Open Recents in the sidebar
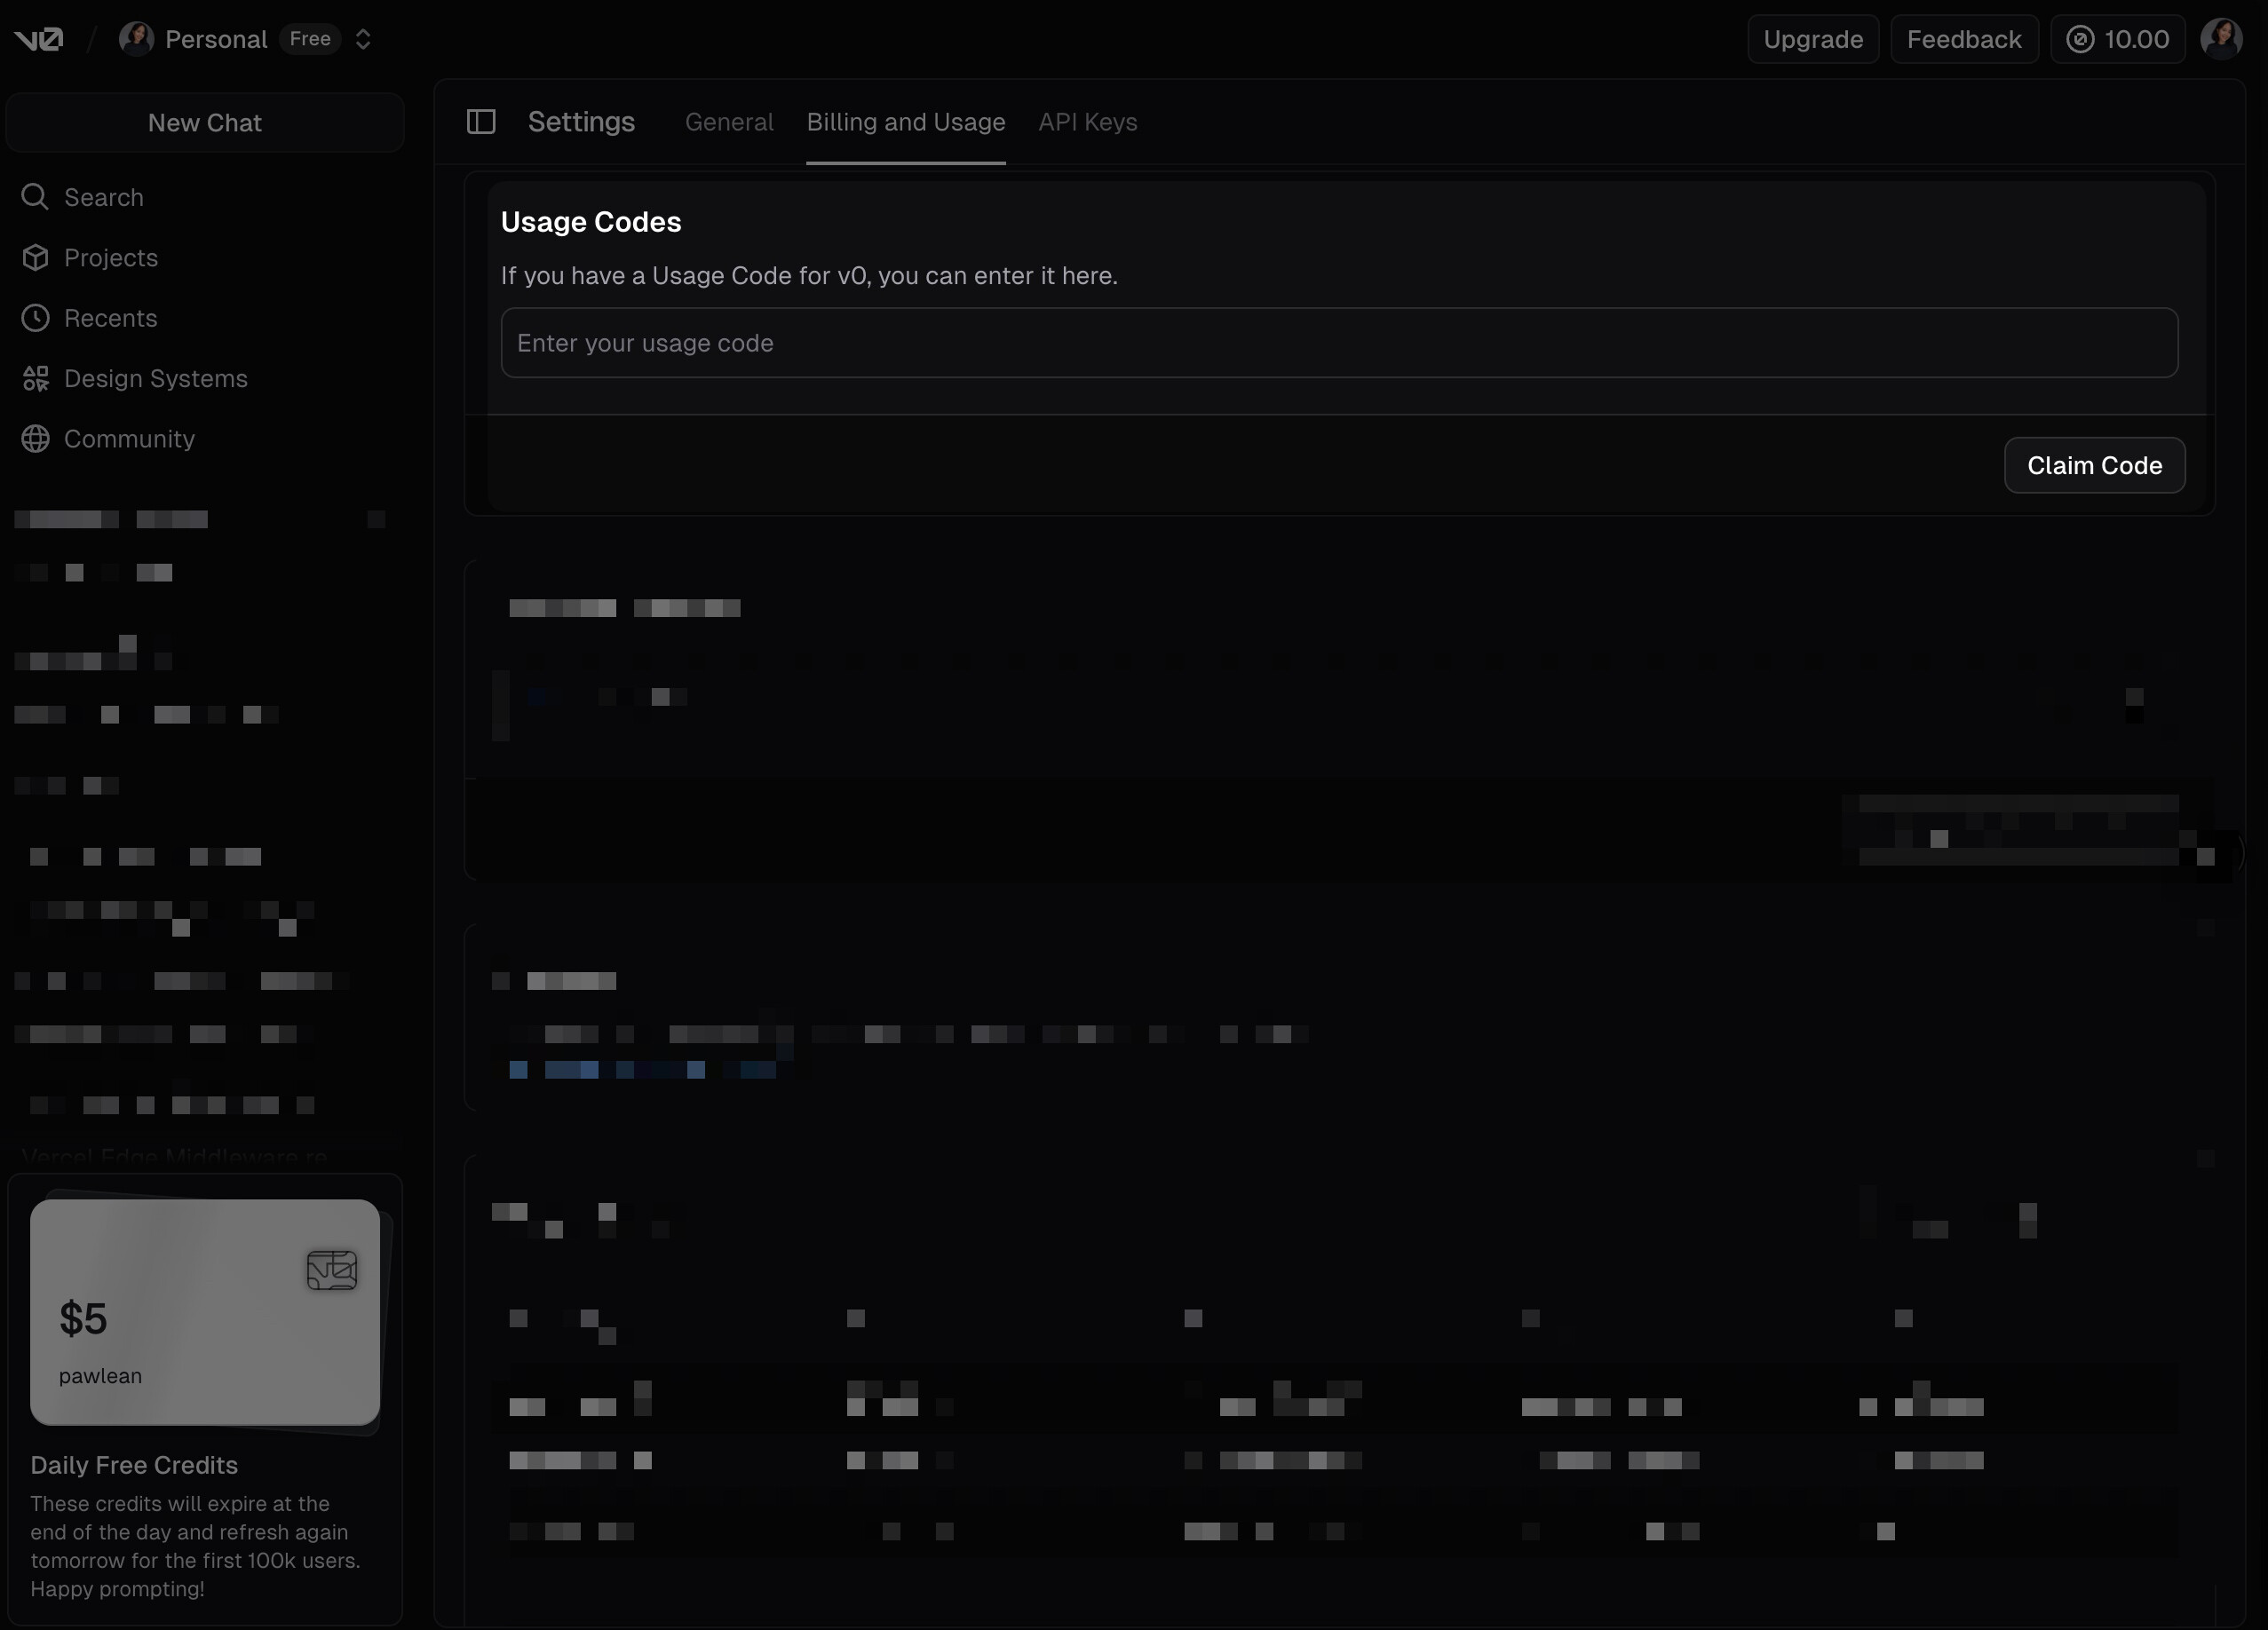This screenshot has width=2268, height=1630. [111, 318]
